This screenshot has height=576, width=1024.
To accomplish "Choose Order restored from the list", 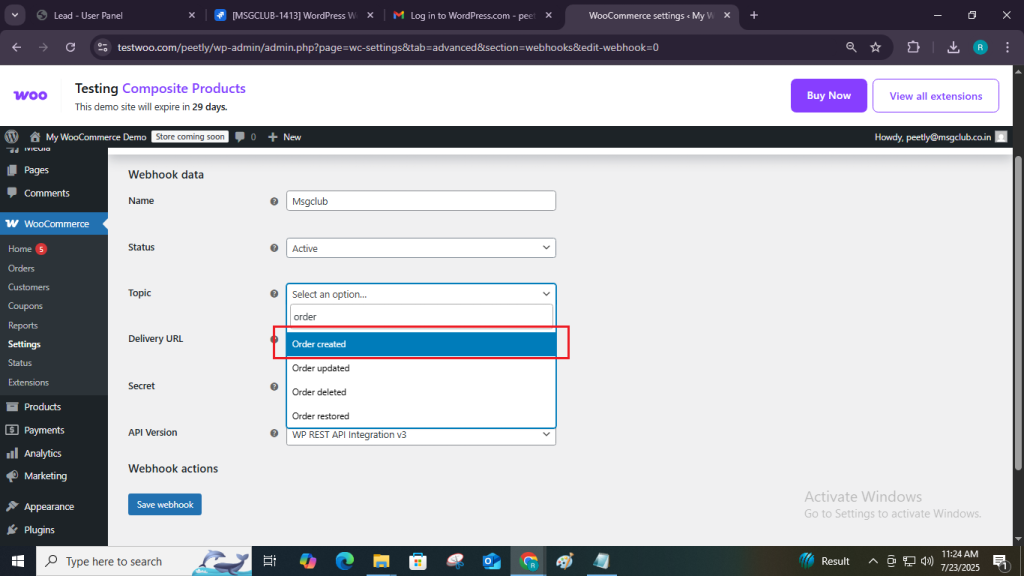I will coord(421,416).
